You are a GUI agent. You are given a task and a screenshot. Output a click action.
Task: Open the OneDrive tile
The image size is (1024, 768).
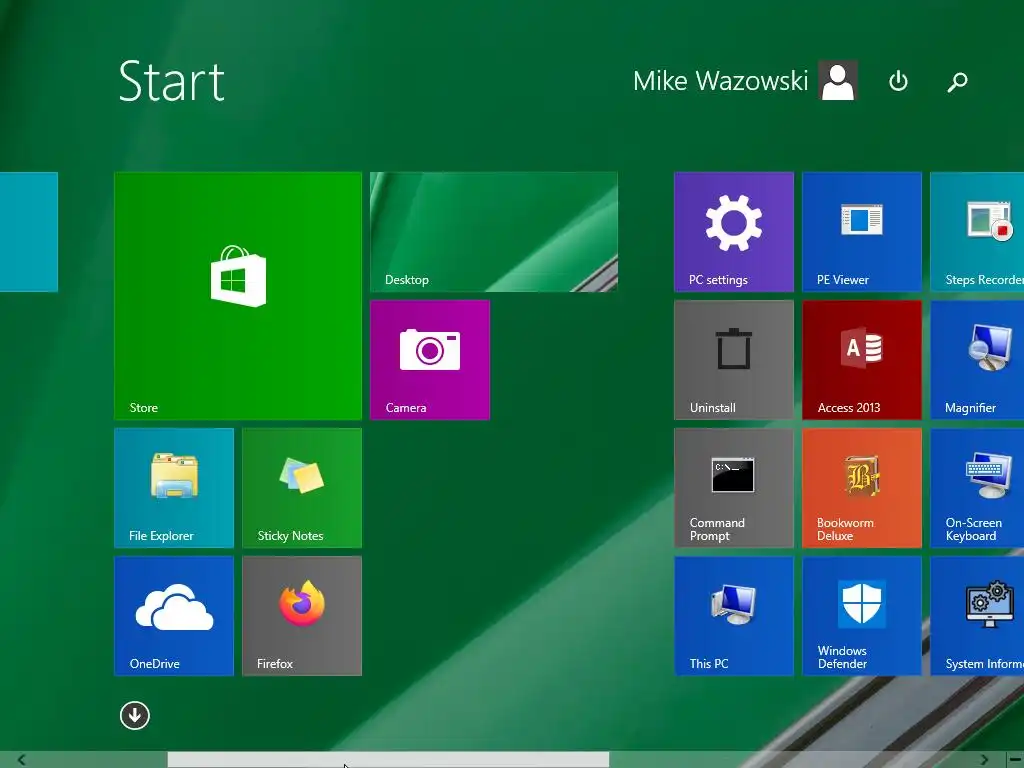[174, 616]
